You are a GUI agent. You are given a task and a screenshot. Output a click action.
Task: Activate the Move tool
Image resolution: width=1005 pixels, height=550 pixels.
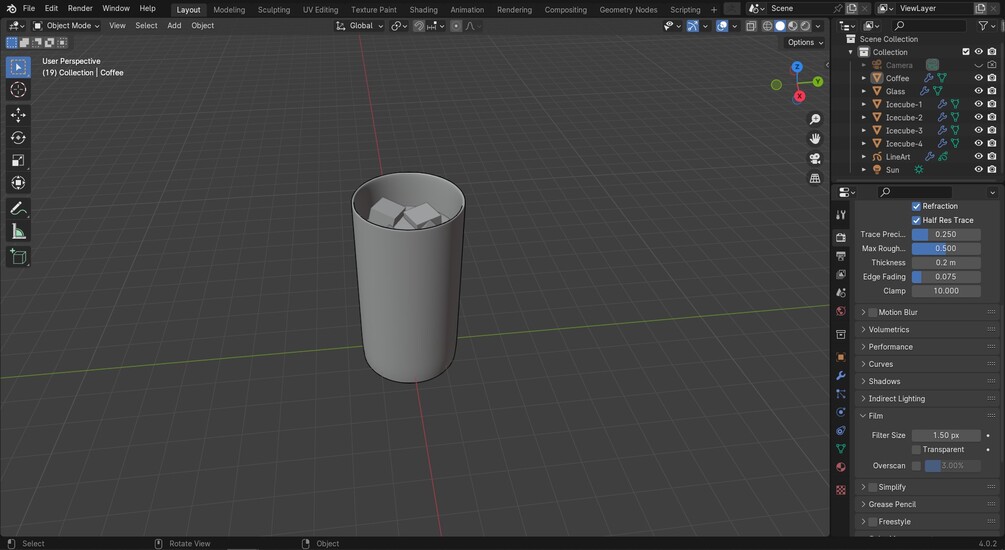[18, 115]
